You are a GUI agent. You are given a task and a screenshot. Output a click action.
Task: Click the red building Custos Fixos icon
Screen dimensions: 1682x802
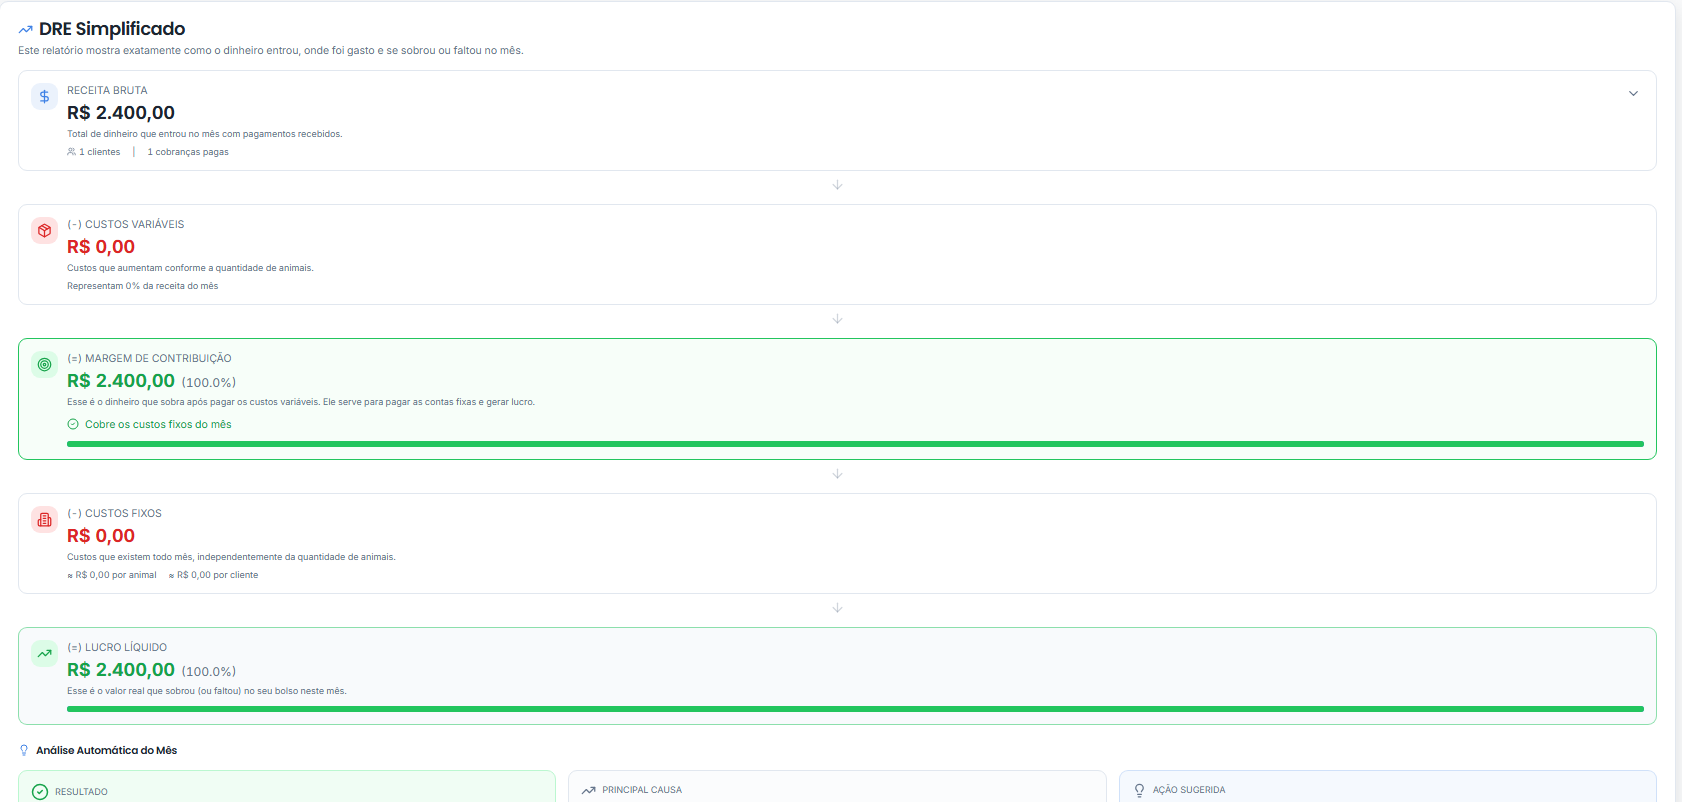(44, 520)
